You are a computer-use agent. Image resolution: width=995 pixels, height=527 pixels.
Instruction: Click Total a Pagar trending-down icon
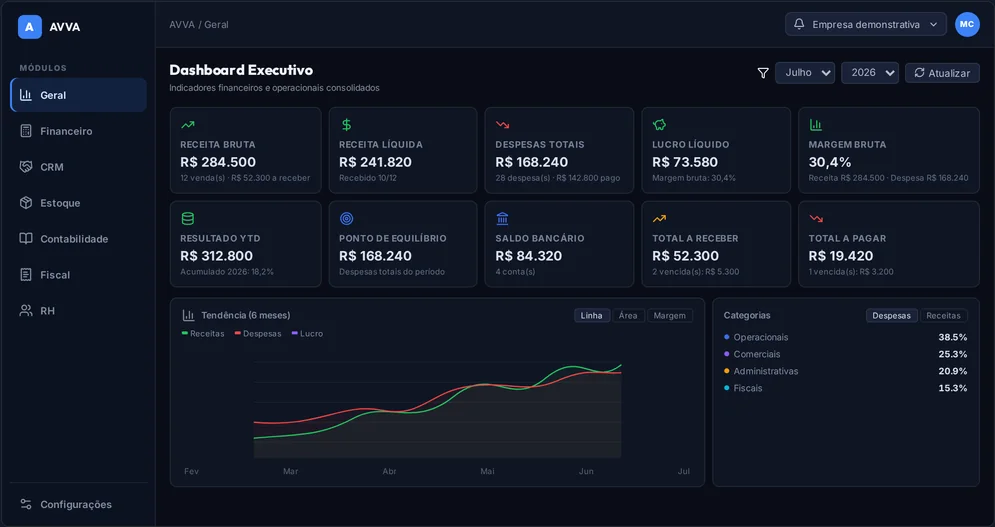pos(816,218)
